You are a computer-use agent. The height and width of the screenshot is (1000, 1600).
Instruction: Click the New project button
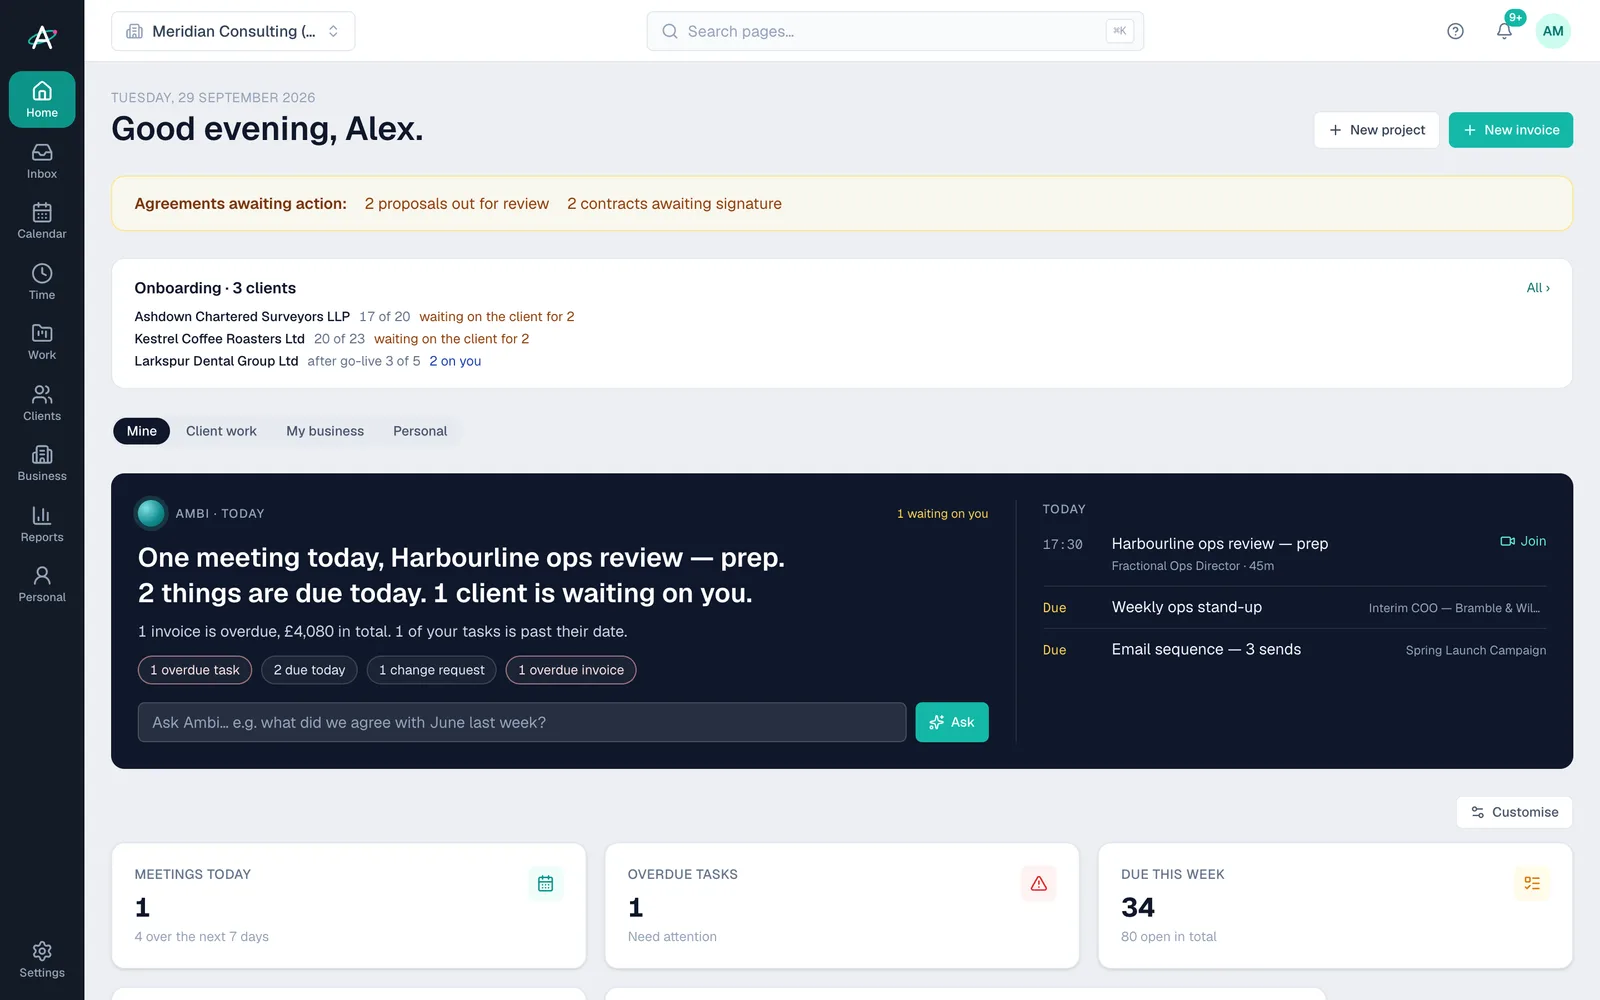tap(1376, 130)
